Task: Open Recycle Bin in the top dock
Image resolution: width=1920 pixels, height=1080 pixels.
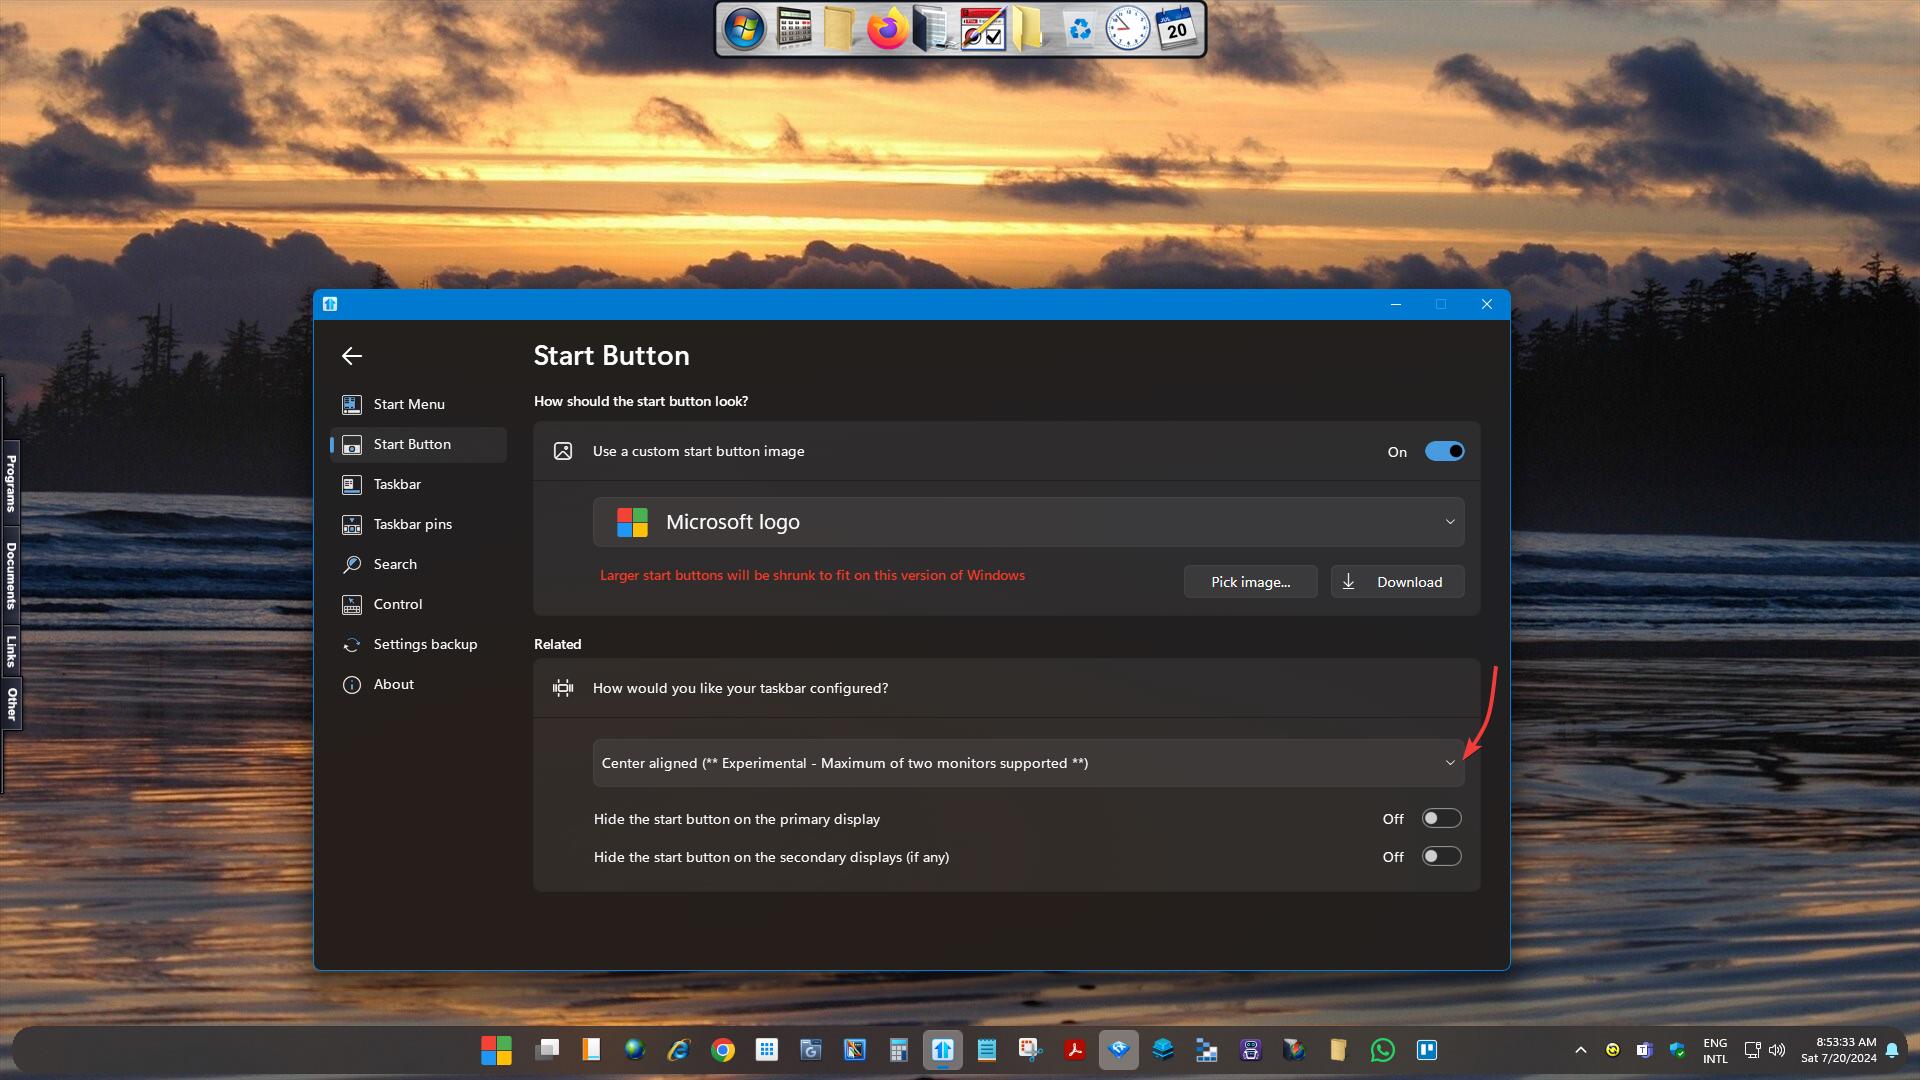Action: point(1079,29)
